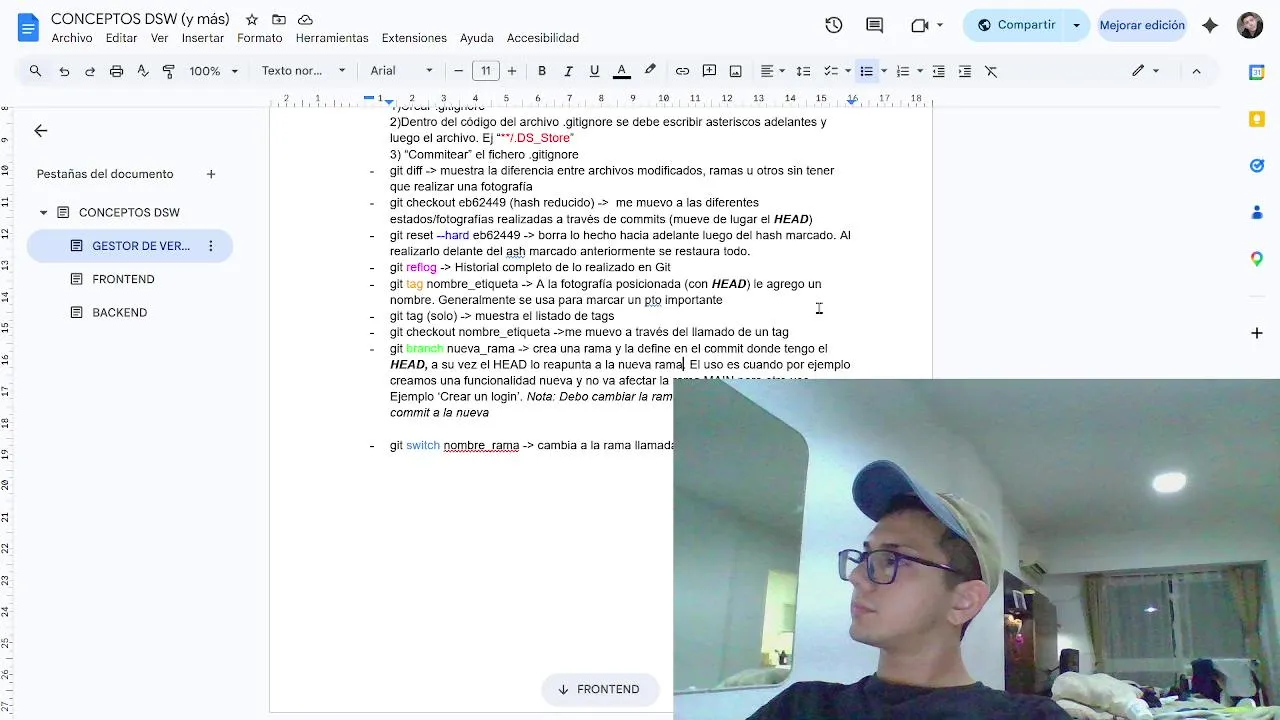Open the paragraph style dropdown

click(x=304, y=71)
